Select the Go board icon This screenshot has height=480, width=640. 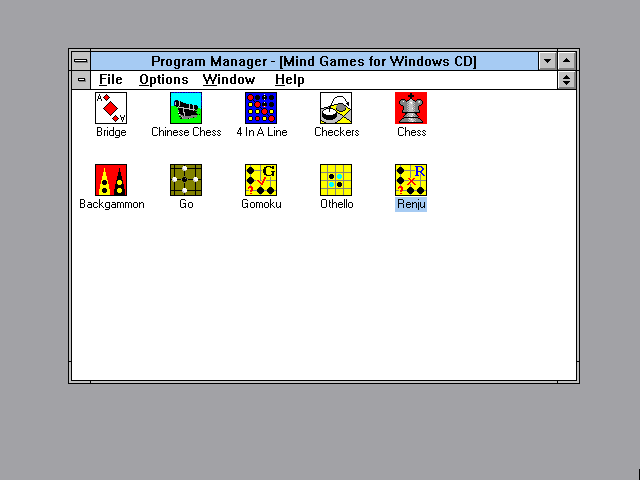pyautogui.click(x=186, y=180)
